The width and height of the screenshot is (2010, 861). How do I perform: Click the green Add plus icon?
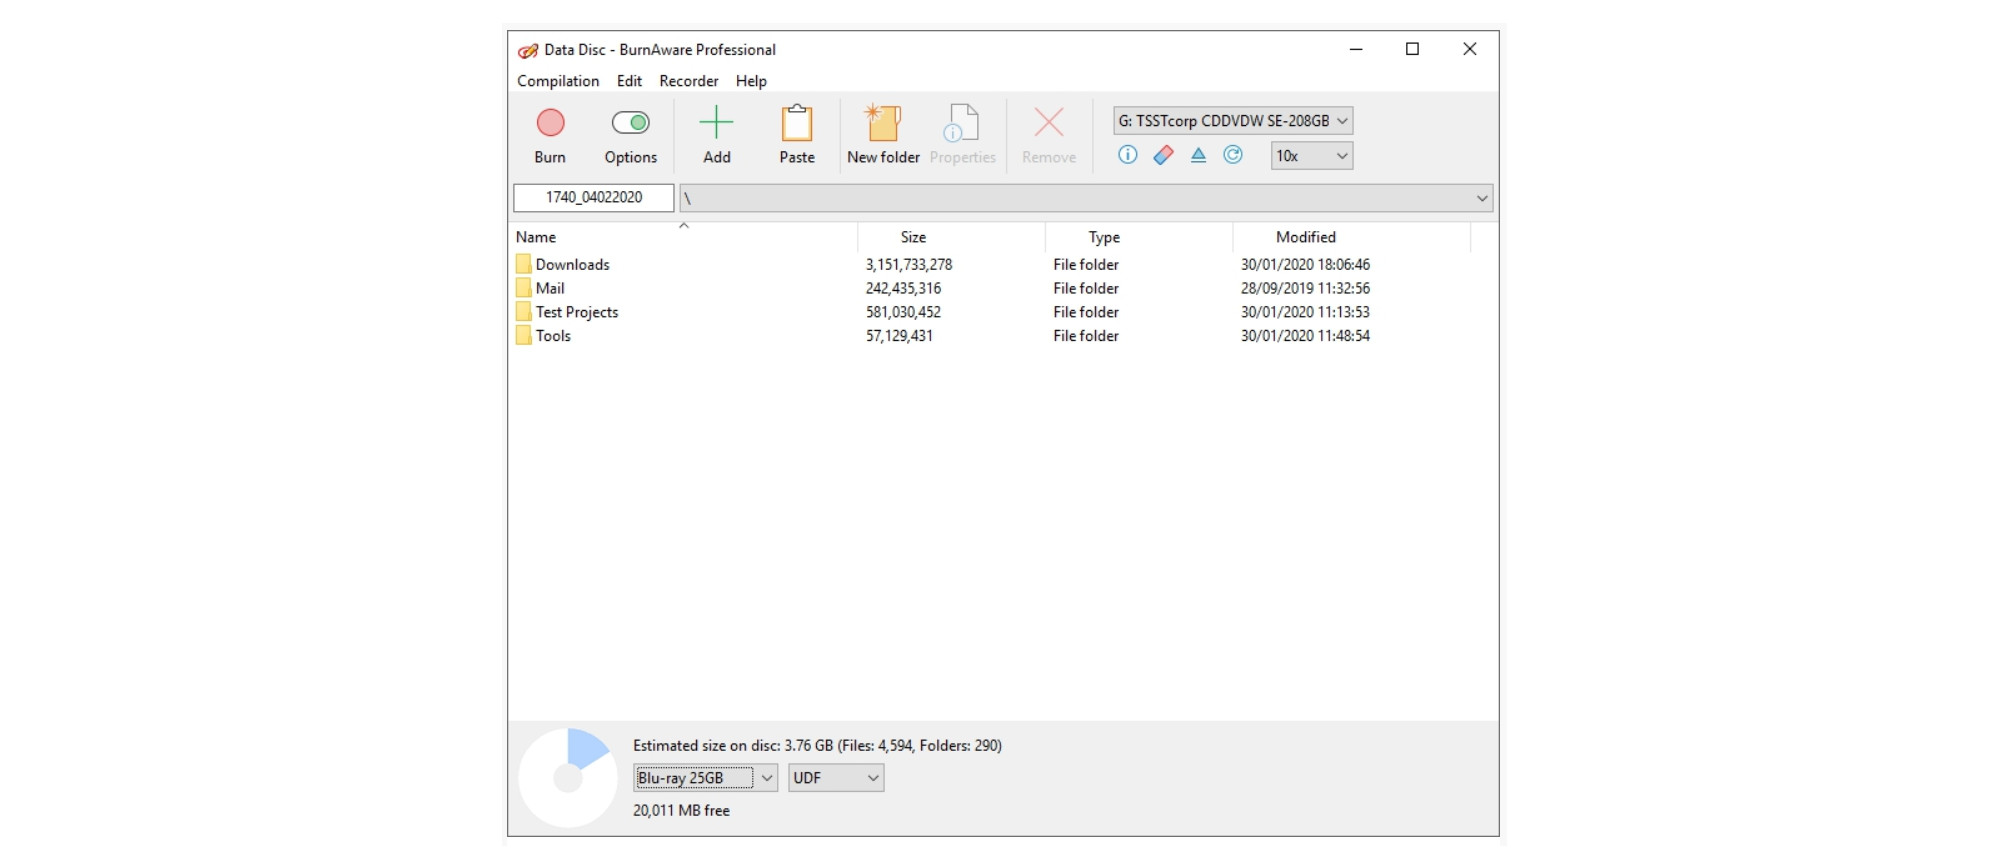[x=716, y=123]
